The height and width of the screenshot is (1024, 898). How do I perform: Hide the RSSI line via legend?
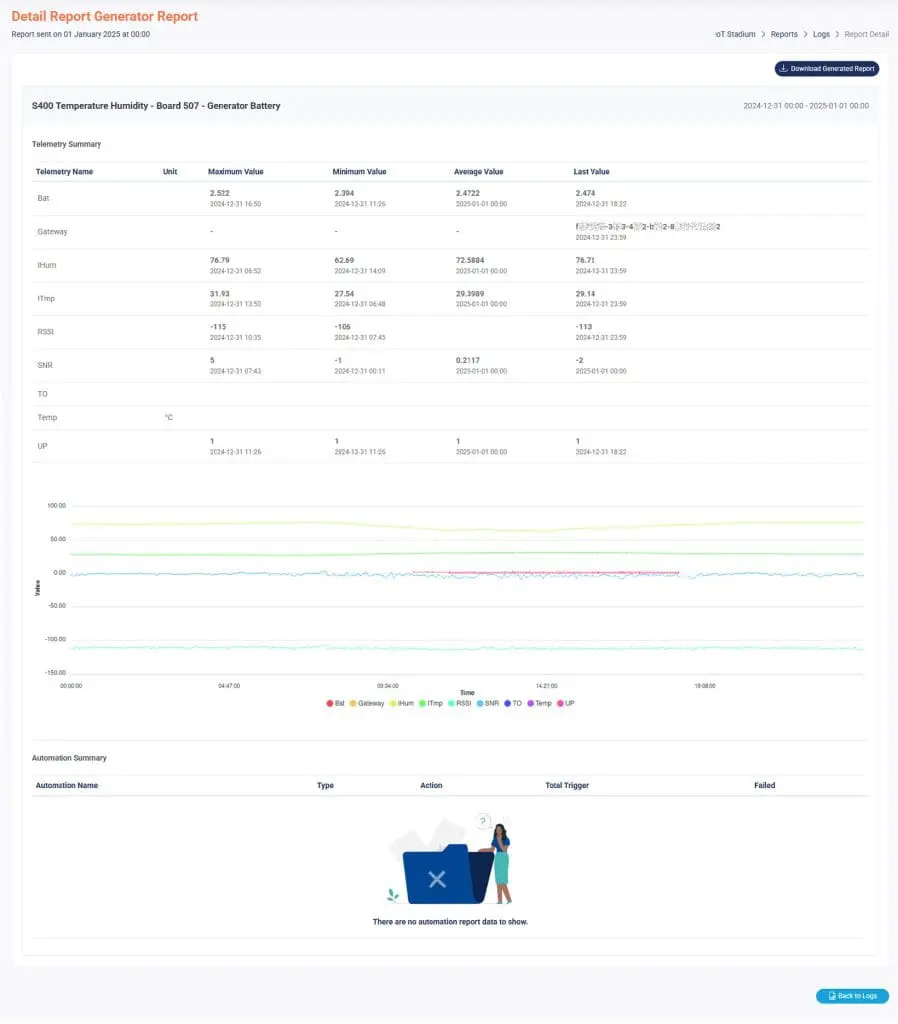click(461, 703)
